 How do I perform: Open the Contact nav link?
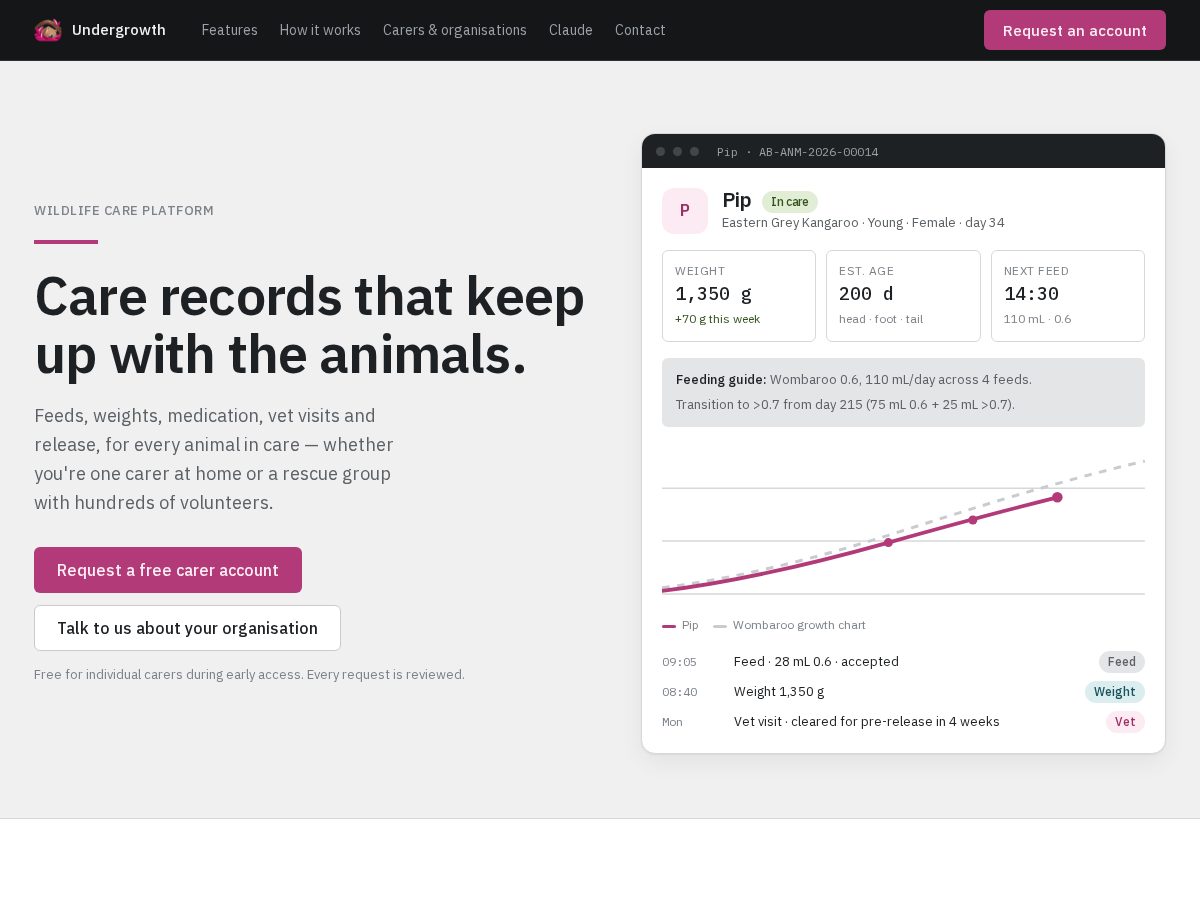tap(640, 30)
